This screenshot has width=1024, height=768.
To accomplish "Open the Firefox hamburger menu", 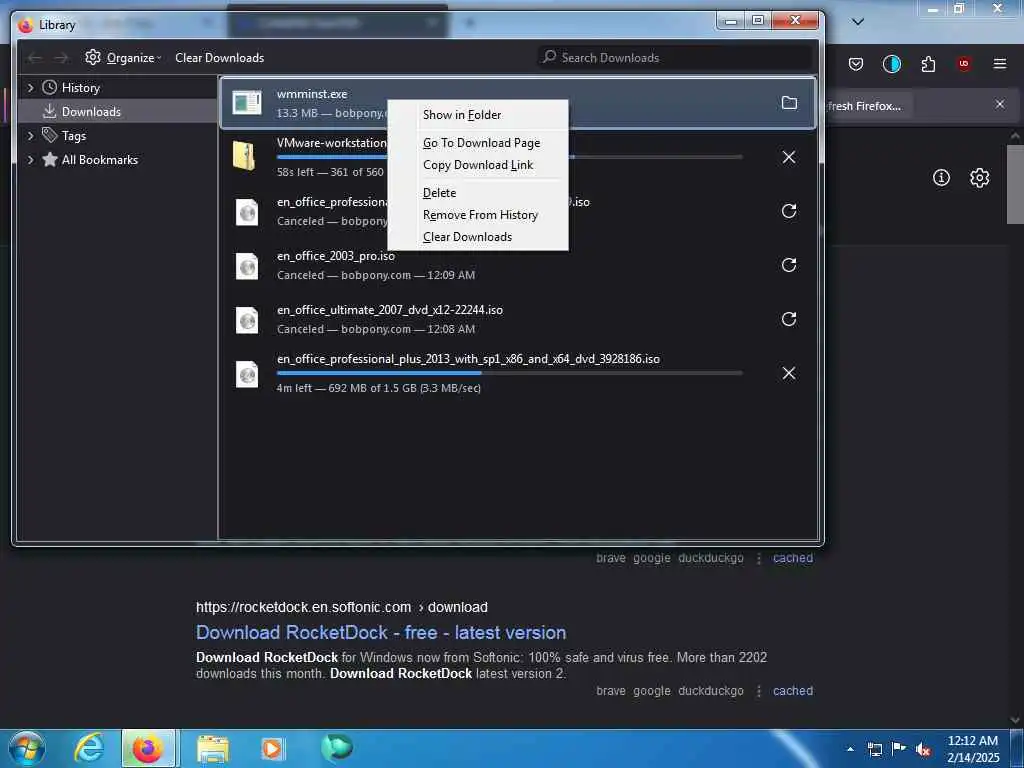I will (x=1000, y=64).
